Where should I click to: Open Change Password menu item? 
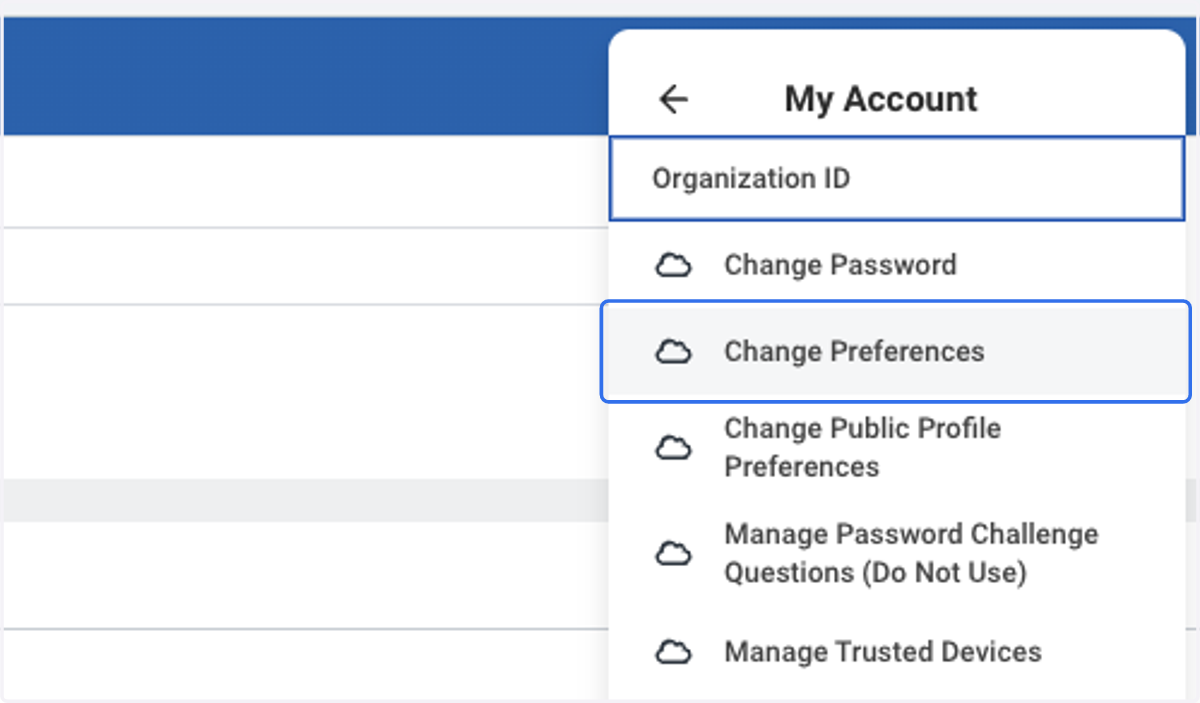pos(897,265)
